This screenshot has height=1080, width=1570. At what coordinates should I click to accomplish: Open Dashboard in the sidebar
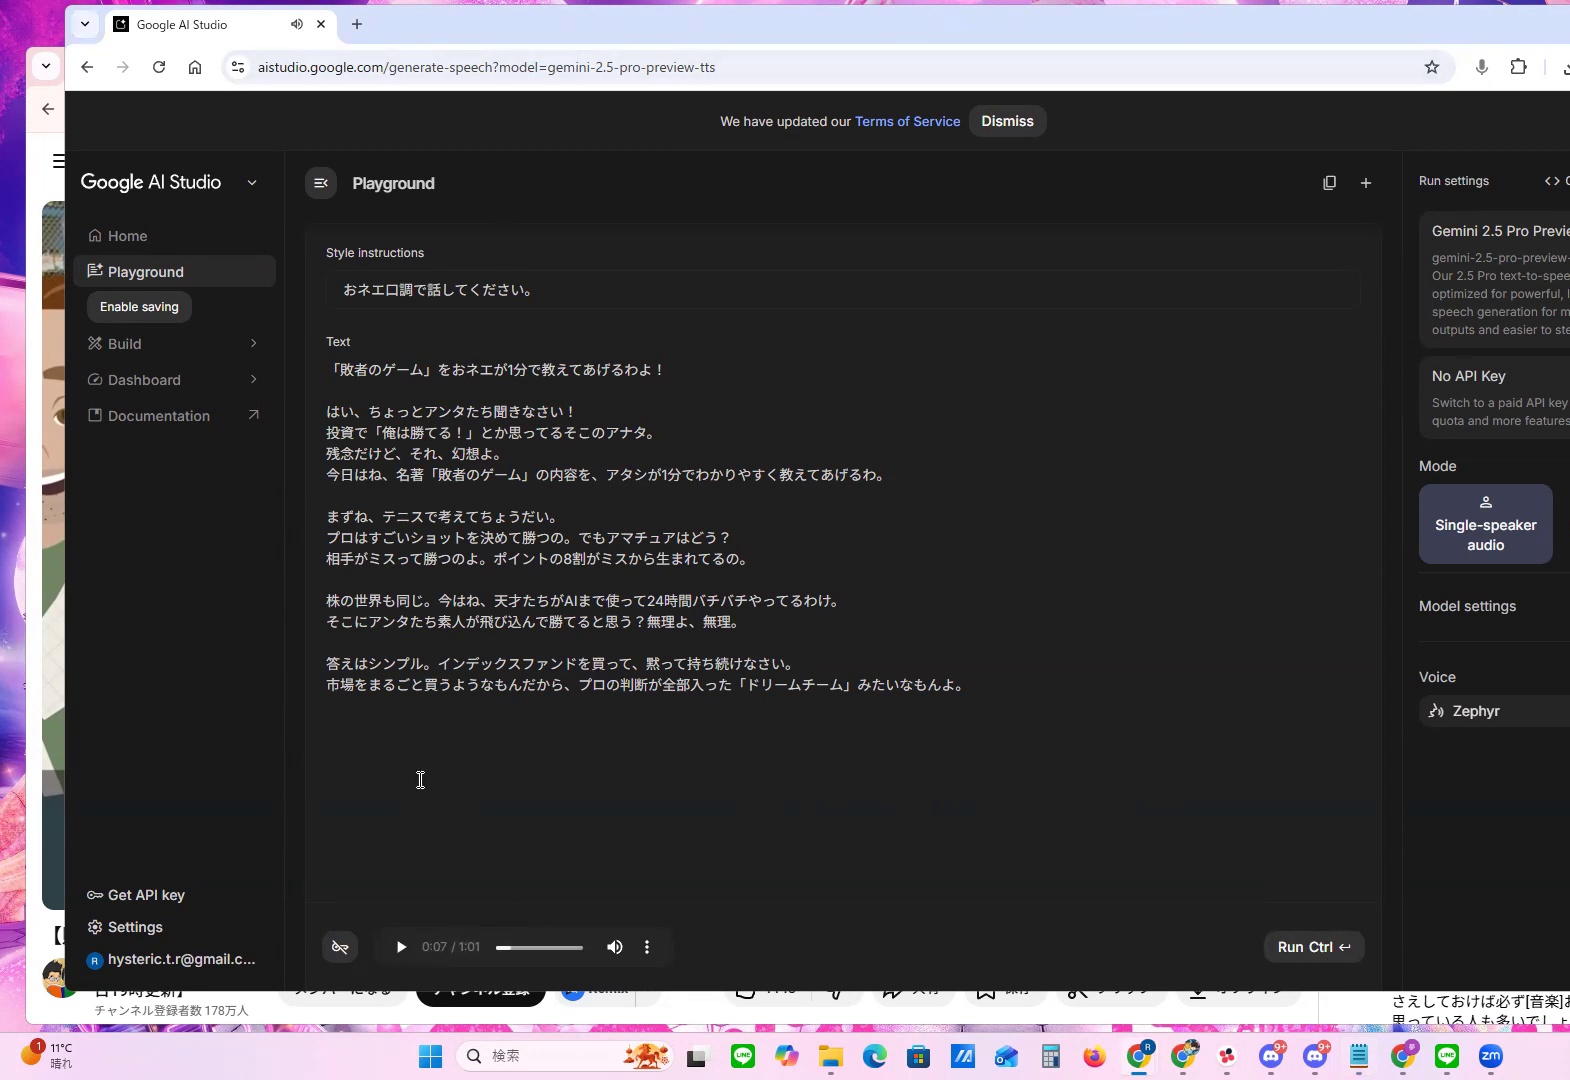(x=144, y=380)
